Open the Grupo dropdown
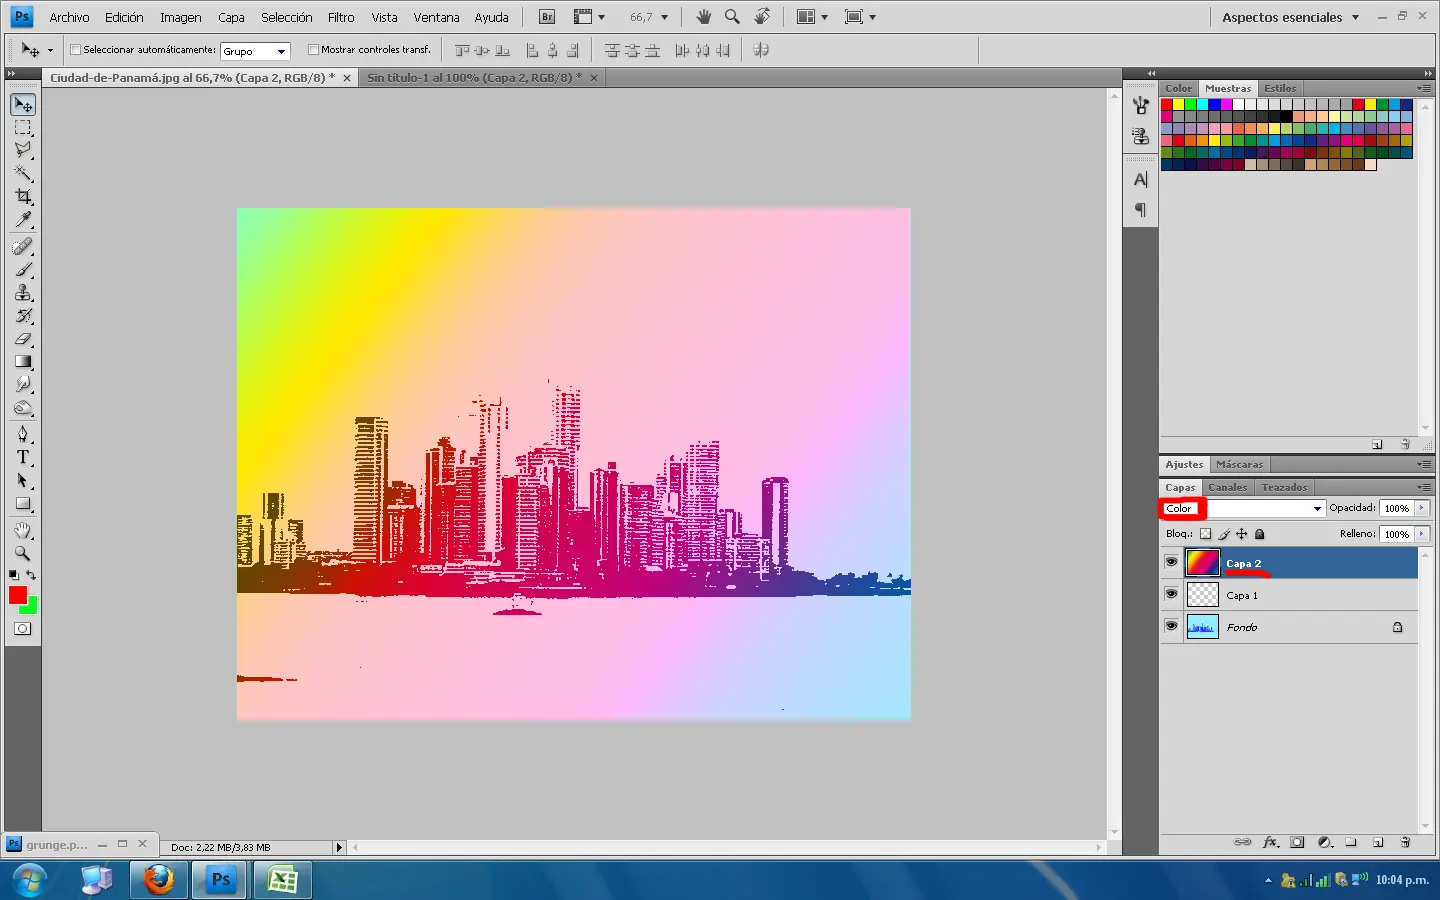 tap(255, 51)
